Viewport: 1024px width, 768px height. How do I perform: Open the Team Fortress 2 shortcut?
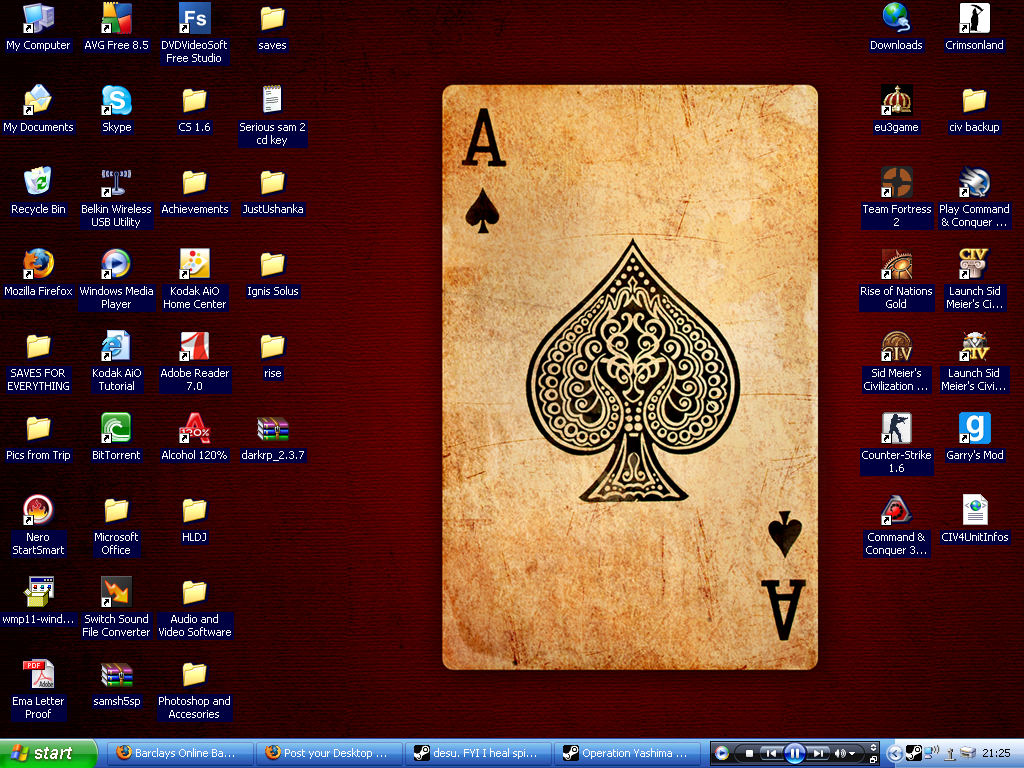tap(896, 184)
